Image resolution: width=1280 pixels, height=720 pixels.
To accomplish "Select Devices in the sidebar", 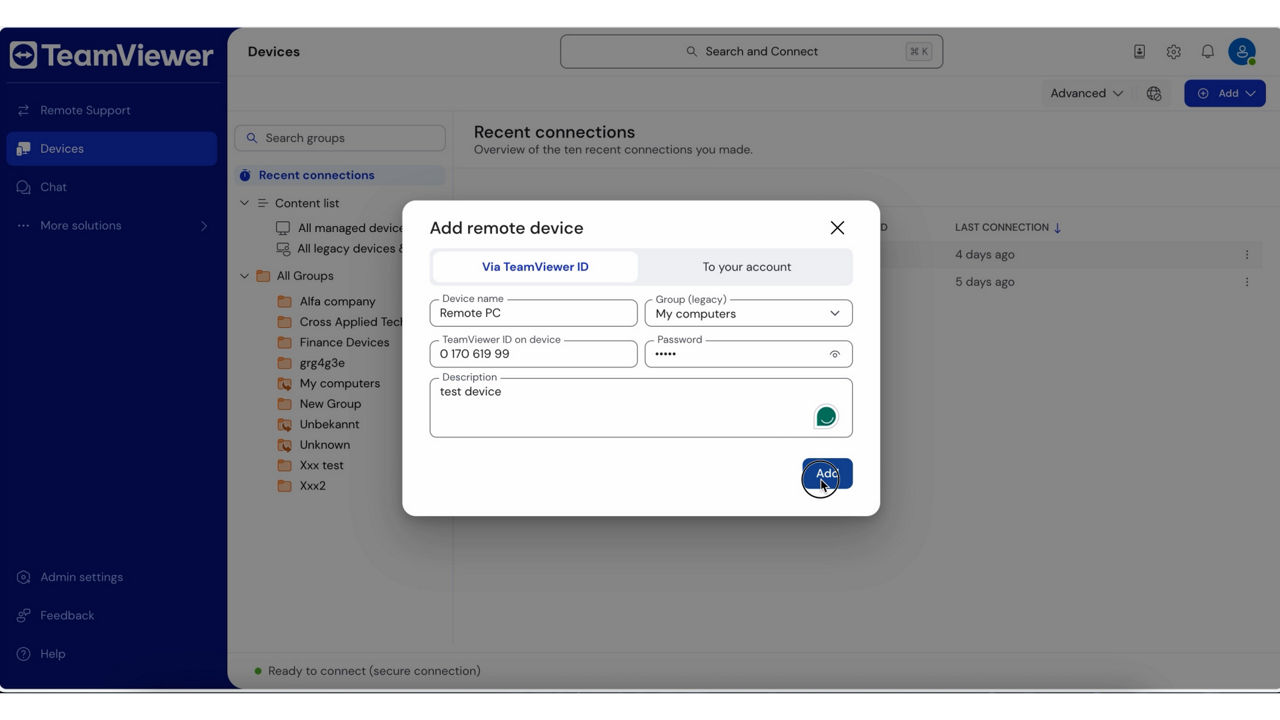I will 112,149.
